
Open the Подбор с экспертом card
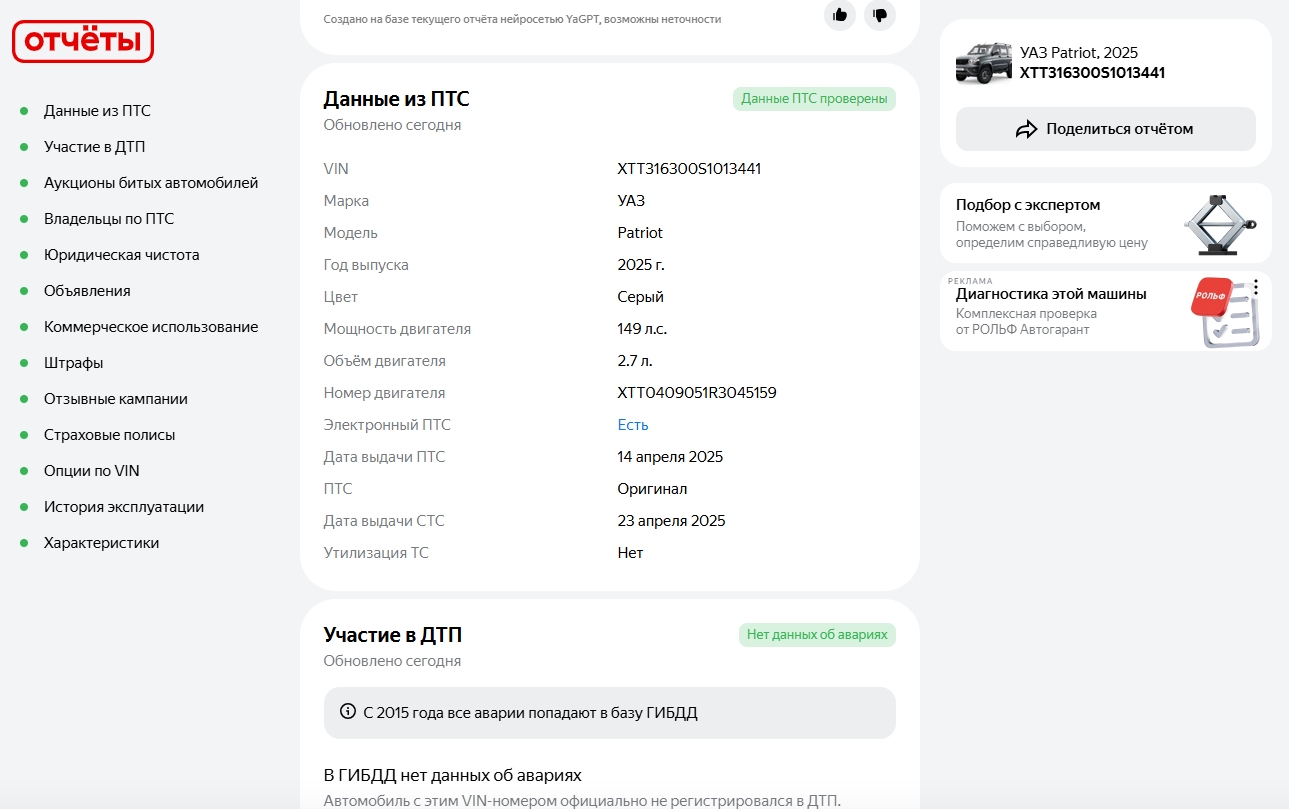pos(1106,223)
